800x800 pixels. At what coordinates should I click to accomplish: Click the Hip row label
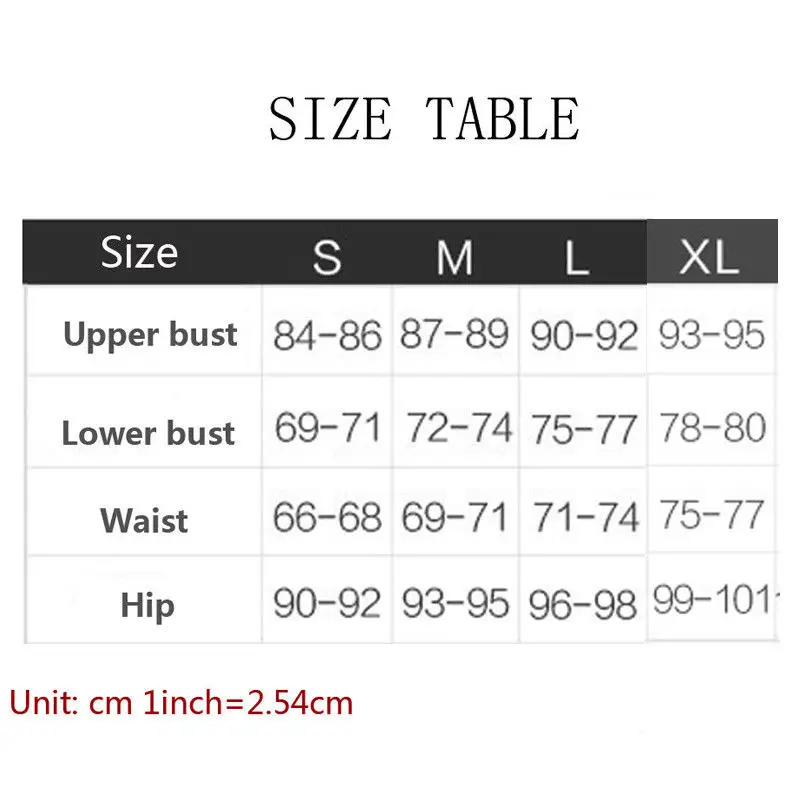click(x=148, y=606)
